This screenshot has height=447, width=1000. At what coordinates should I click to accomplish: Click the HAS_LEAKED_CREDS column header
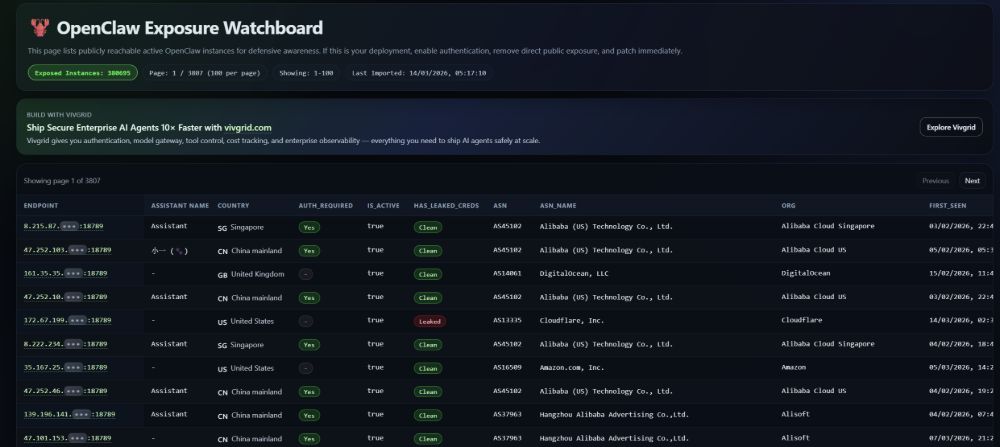tap(446, 205)
